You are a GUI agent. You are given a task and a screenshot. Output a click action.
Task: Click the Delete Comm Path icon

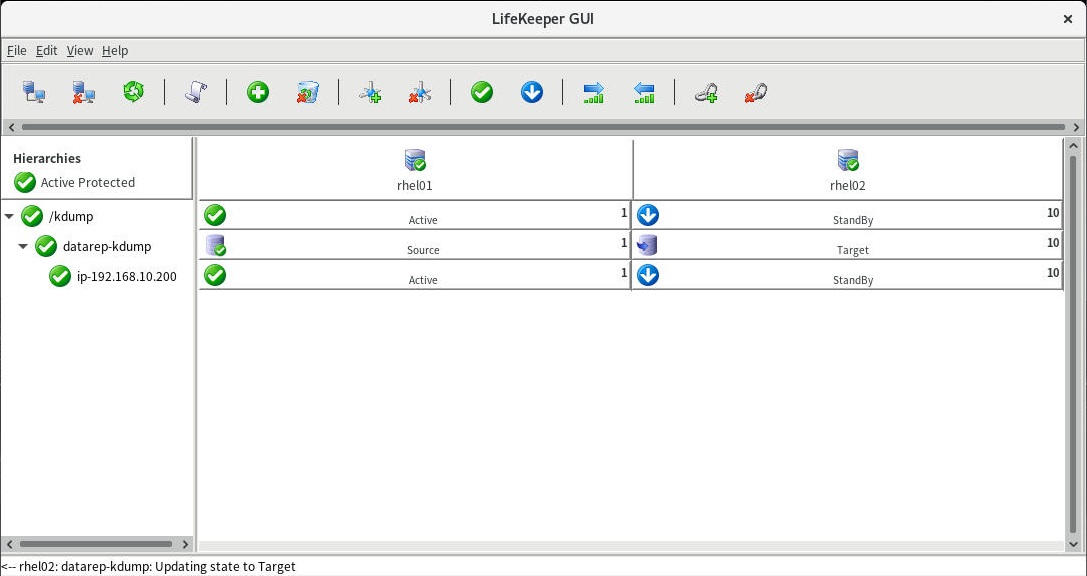(419, 93)
